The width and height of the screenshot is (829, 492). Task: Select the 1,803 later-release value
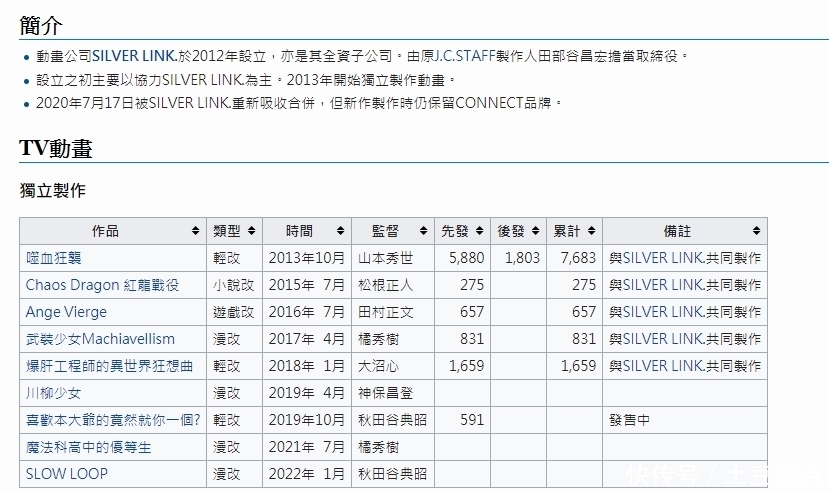click(522, 258)
